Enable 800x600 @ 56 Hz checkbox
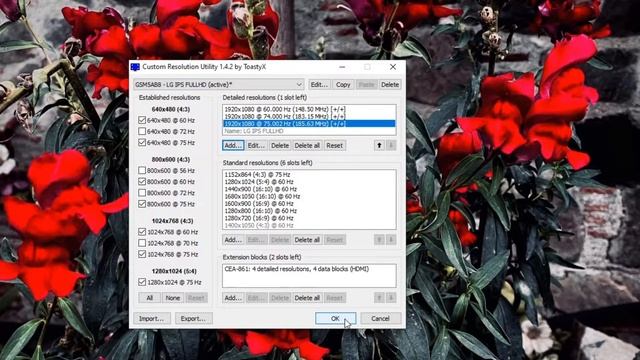The image size is (640, 360). coord(142,170)
